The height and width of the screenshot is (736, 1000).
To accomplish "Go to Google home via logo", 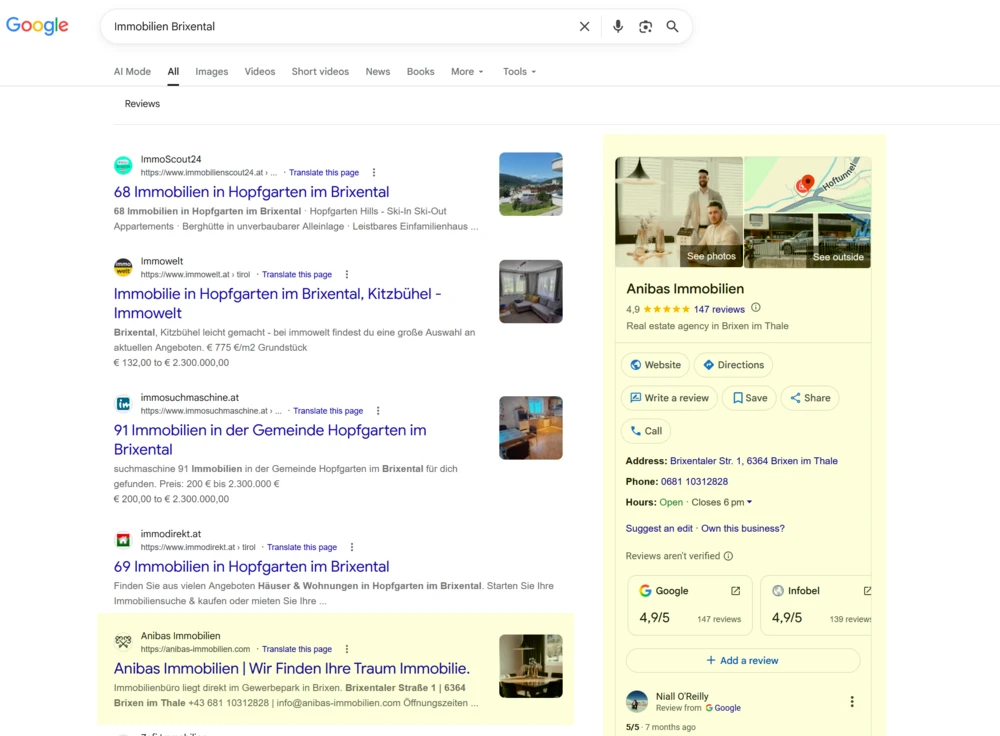I will [37, 26].
